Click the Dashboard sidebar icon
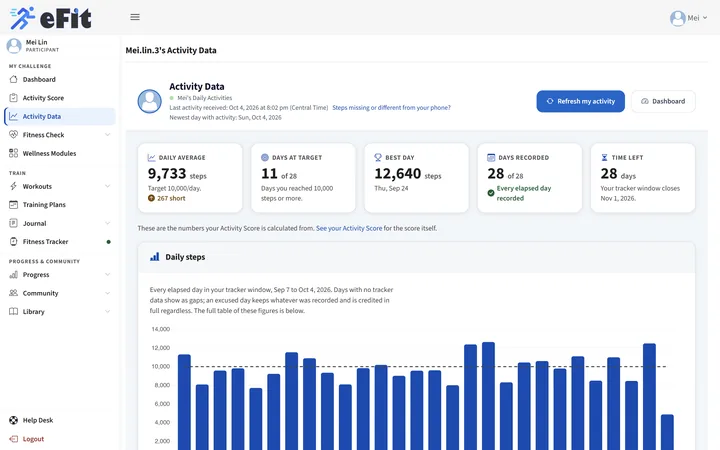Viewport: 720px width, 450px height. pos(13,79)
